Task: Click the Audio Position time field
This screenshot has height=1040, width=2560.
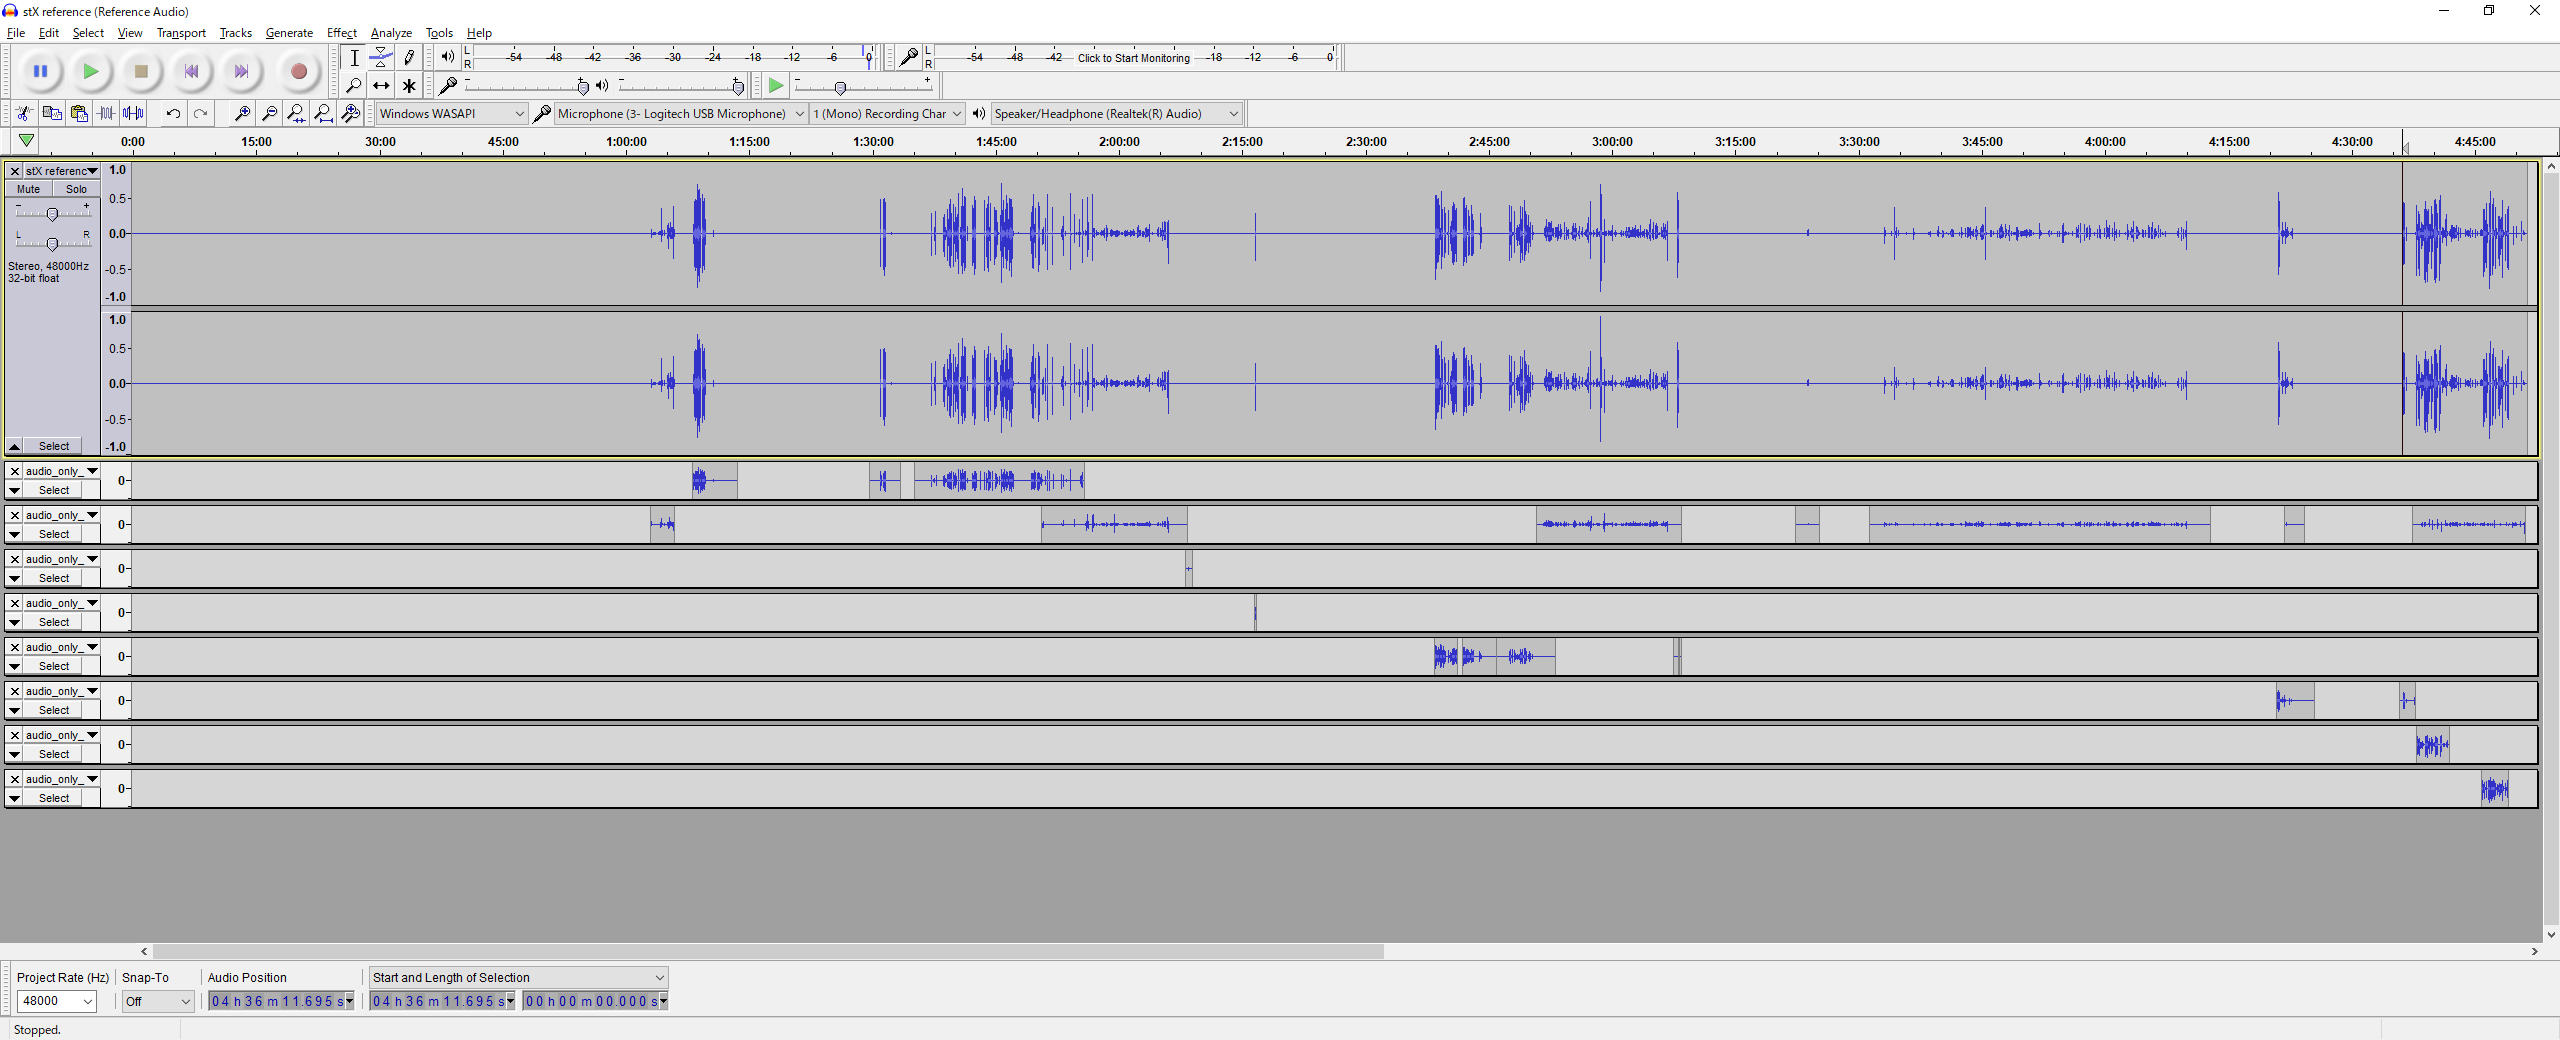Action: 281,1001
